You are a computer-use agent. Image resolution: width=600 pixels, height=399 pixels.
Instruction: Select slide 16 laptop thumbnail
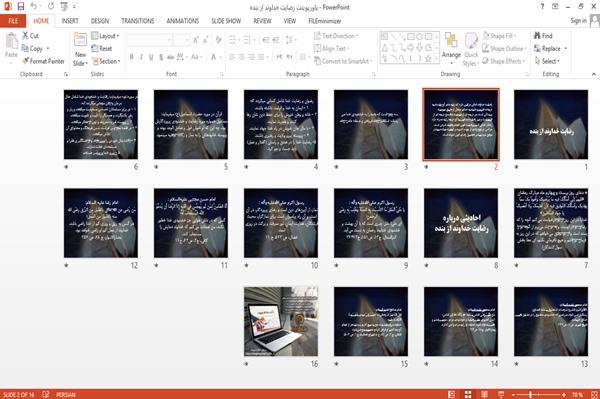coord(281,321)
